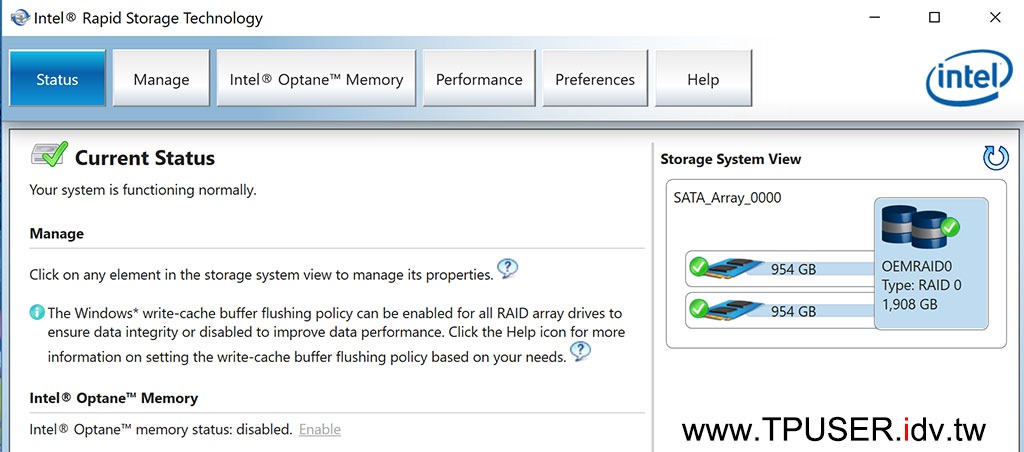1024x452 pixels.
Task: Select the OEMRAID0 volume label
Action: (917, 267)
